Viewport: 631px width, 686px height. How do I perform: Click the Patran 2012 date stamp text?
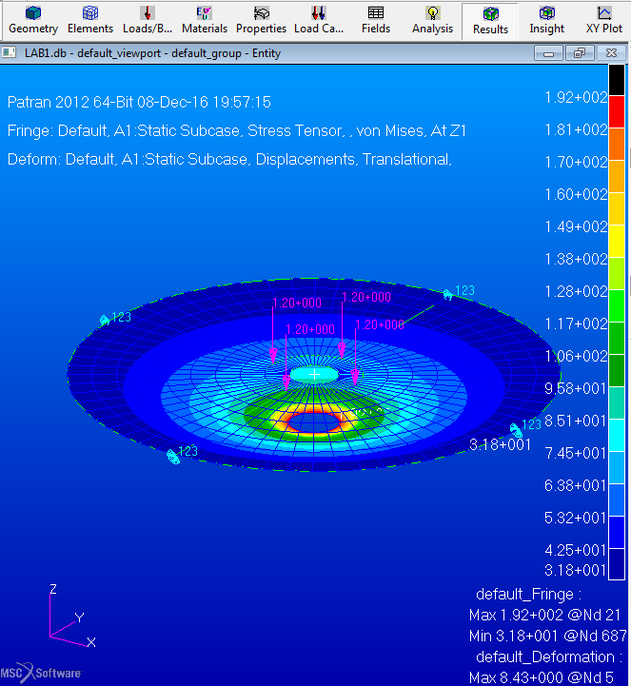click(139, 102)
